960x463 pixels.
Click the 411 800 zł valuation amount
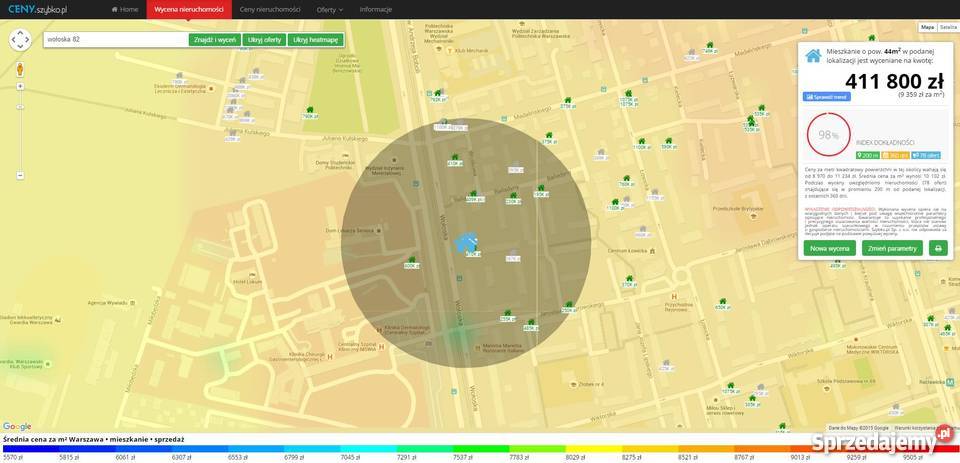point(894,81)
